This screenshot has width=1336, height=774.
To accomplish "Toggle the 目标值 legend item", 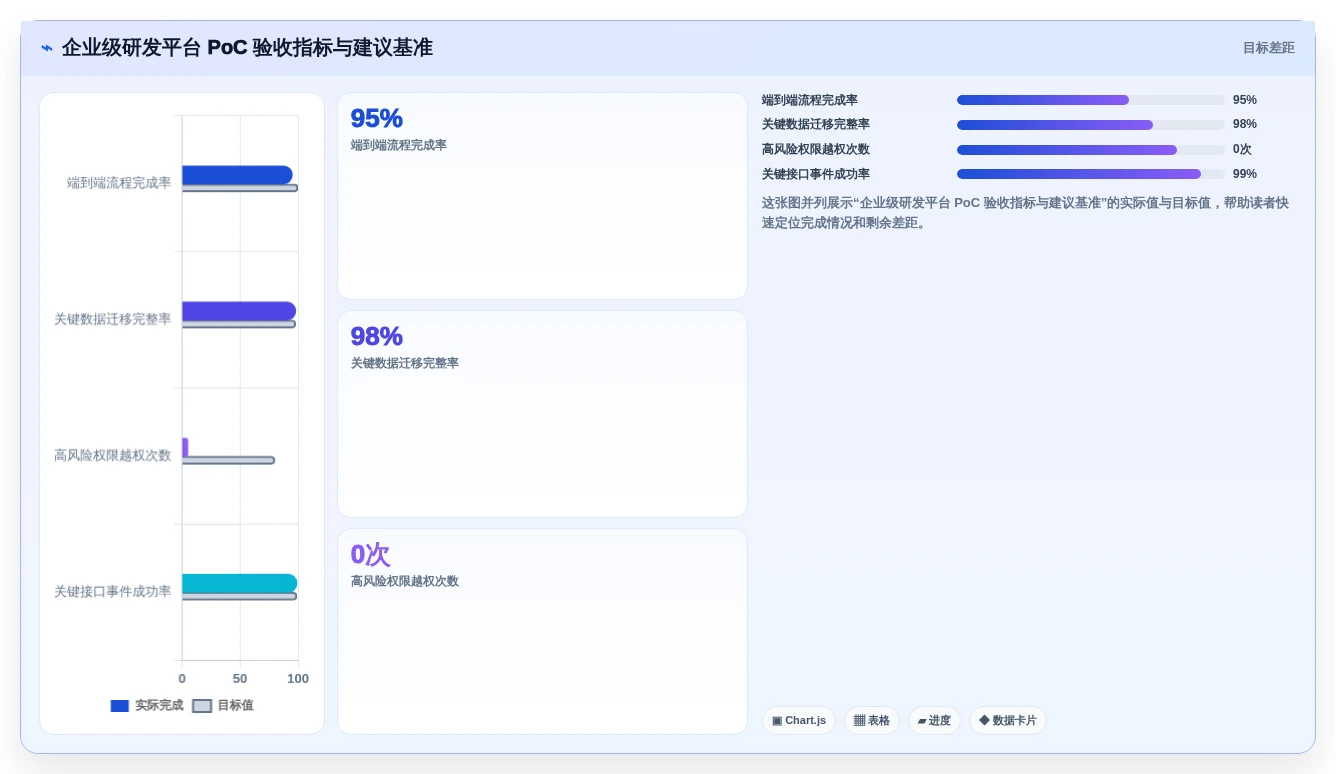I will tap(223, 705).
